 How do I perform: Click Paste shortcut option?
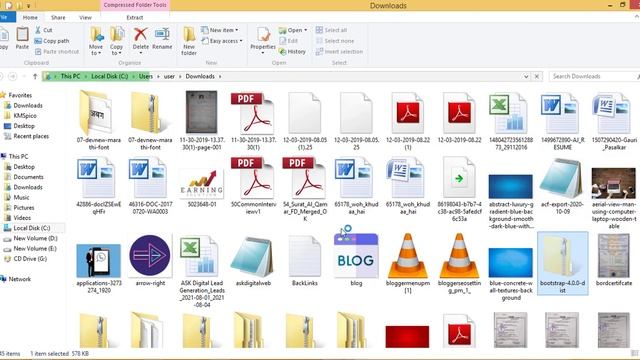(x=57, y=51)
